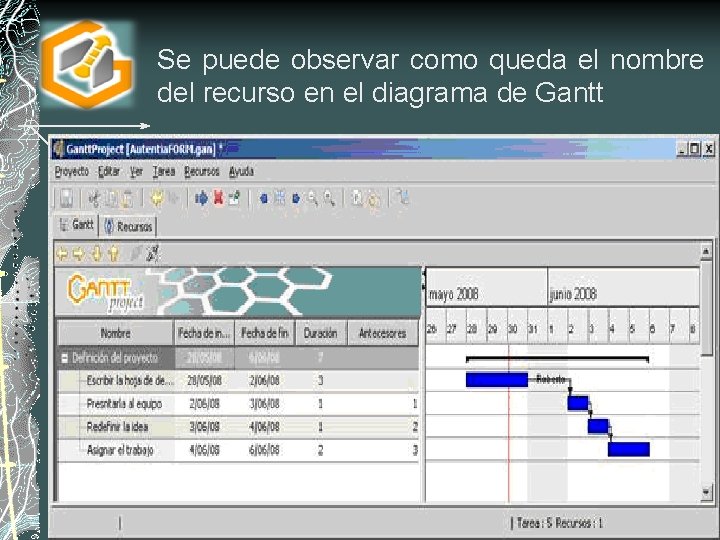The image size is (720, 540).
Task: Click the scrollbar up arrow of chart
Action: [x=706, y=251]
